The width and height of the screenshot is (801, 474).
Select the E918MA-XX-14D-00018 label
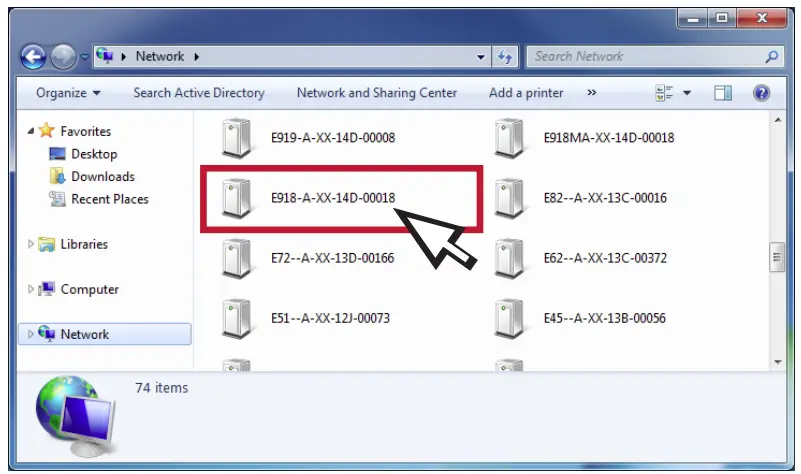(x=609, y=137)
